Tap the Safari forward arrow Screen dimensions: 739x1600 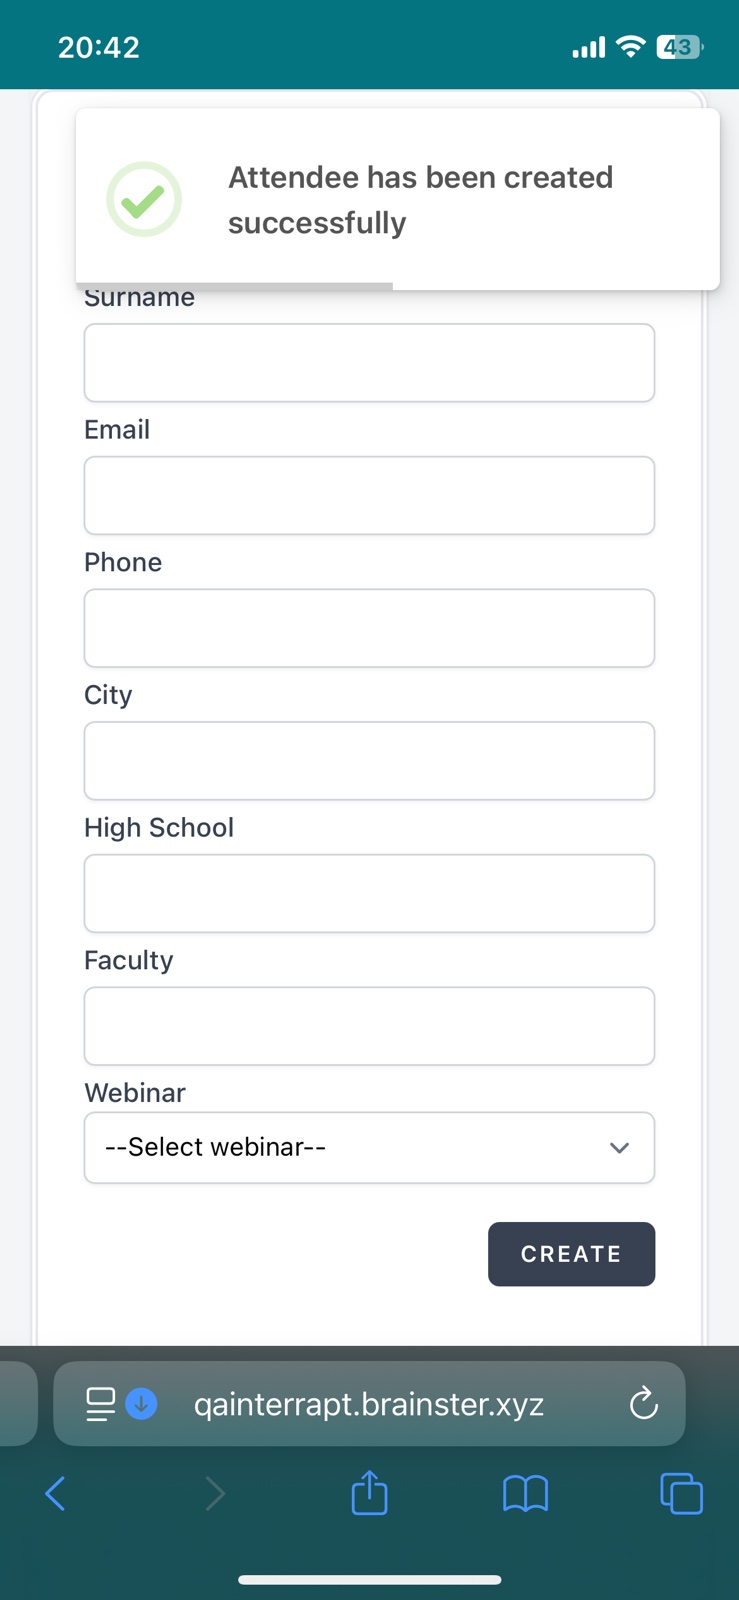[x=214, y=1494]
